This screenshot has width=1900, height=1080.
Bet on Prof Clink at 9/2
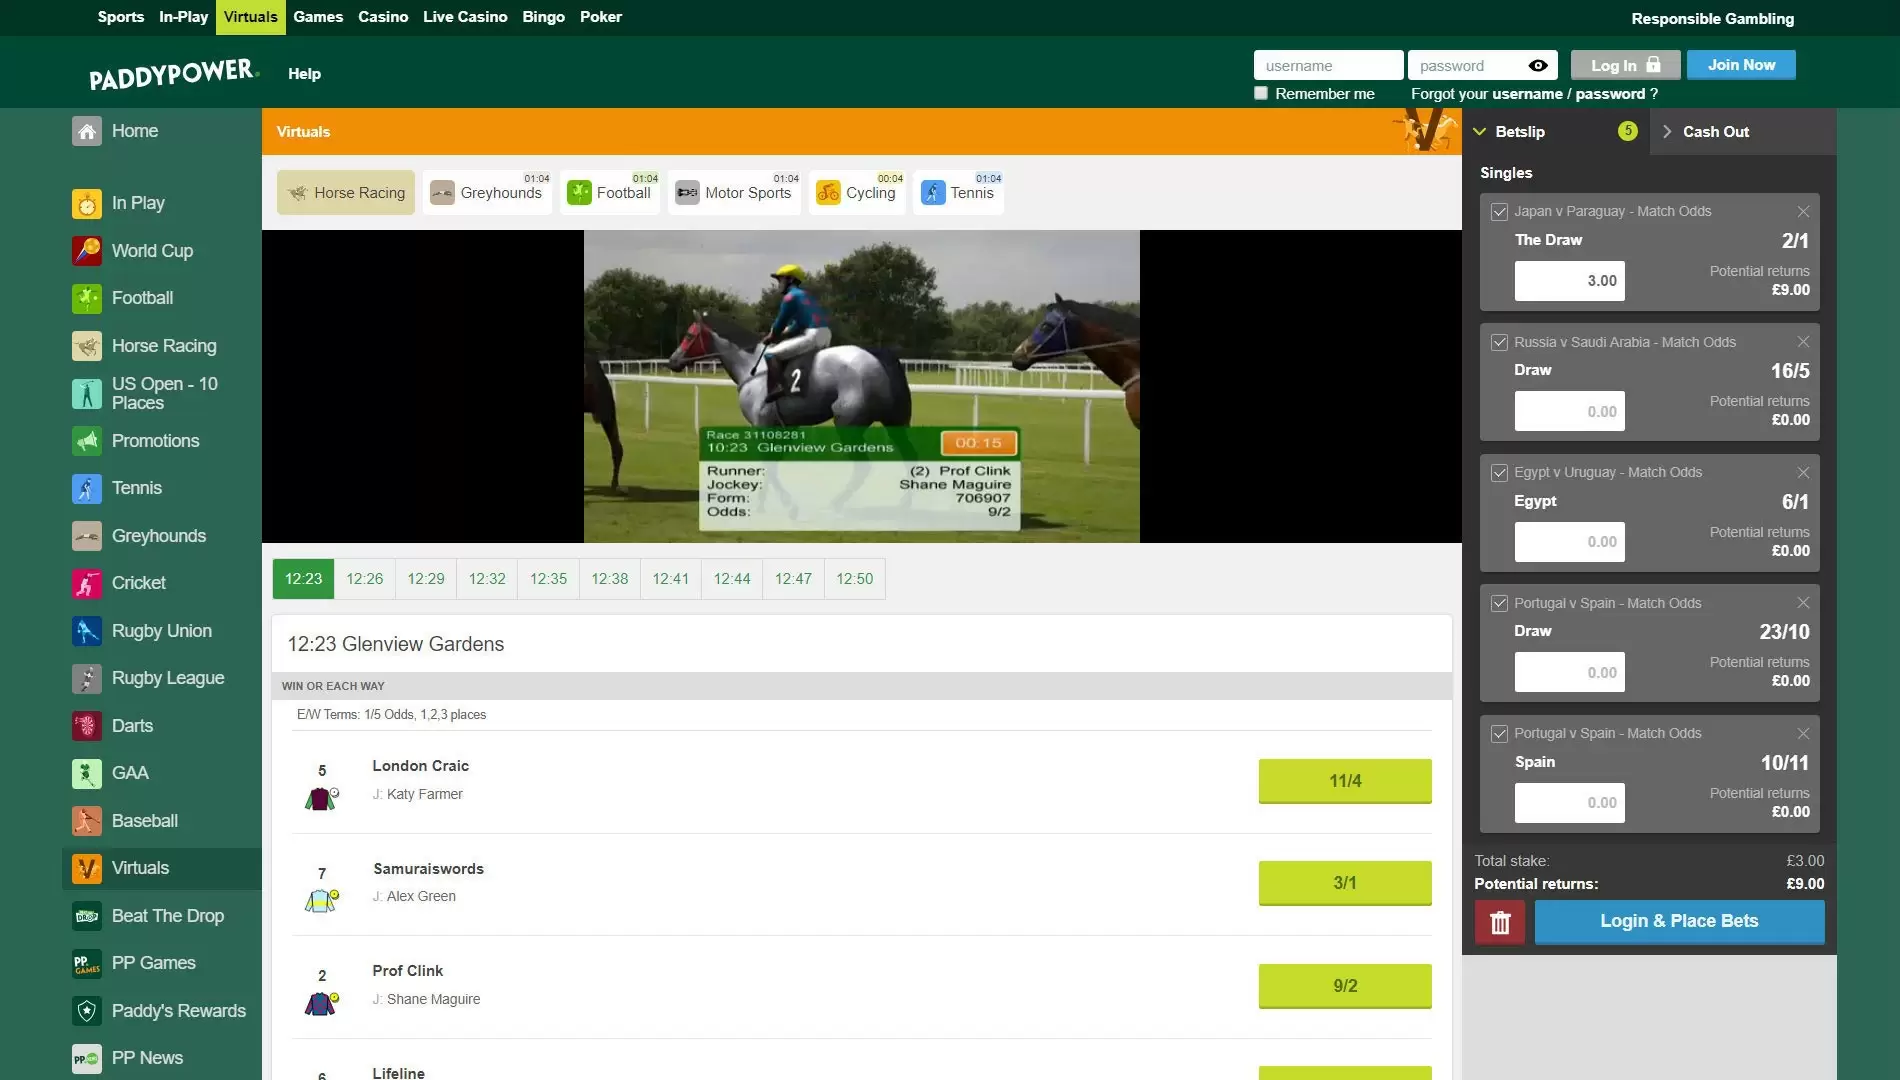[1345, 986]
